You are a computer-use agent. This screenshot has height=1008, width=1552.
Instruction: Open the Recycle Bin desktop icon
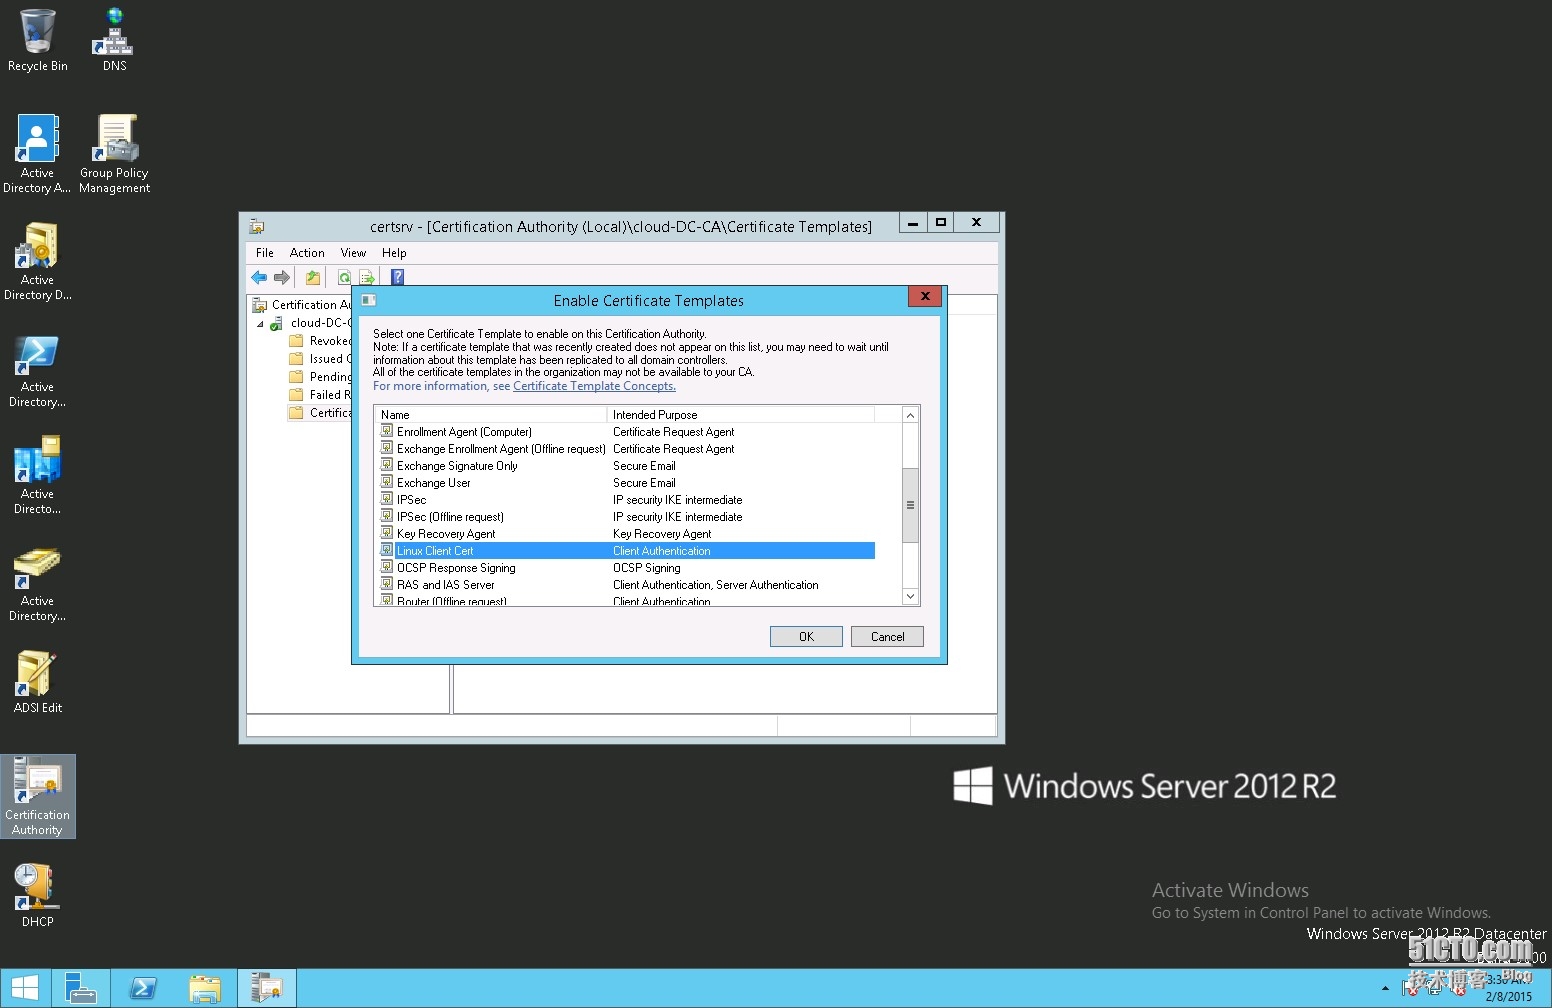(x=38, y=40)
